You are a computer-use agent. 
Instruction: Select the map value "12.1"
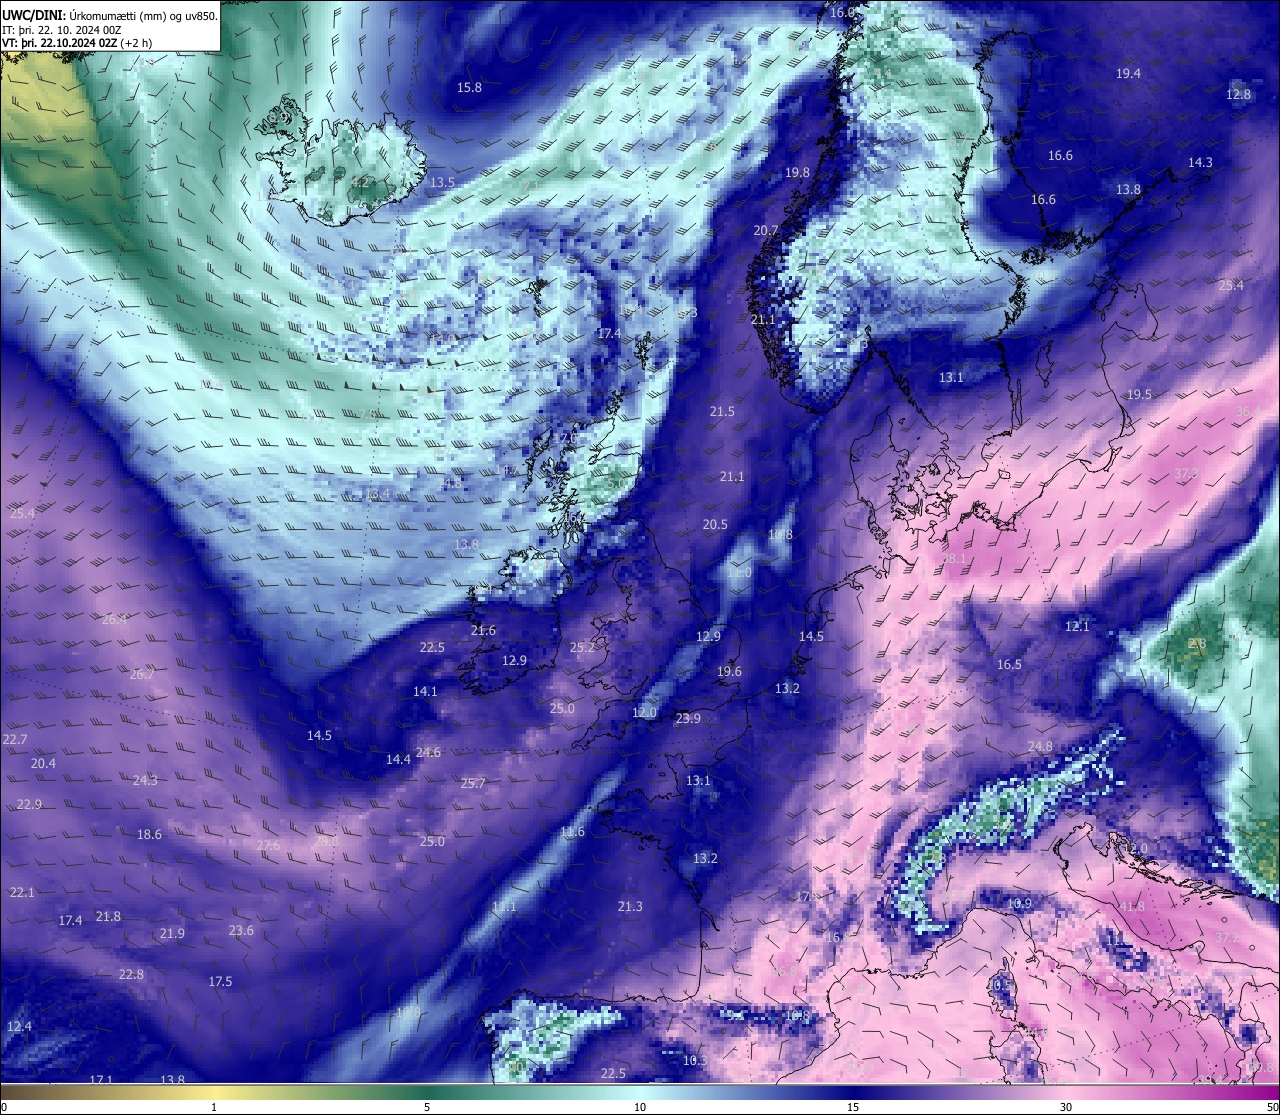pos(1077,626)
